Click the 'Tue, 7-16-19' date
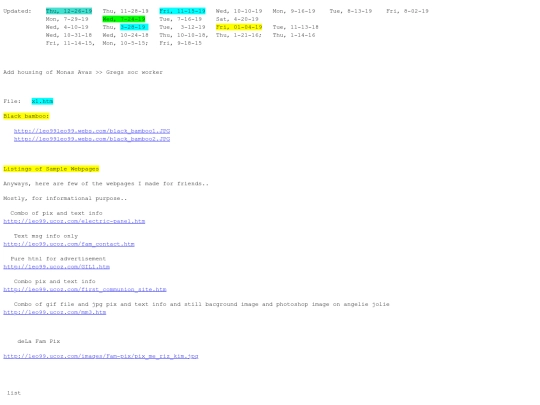Viewport: 540px width, 405px height. point(180,19)
